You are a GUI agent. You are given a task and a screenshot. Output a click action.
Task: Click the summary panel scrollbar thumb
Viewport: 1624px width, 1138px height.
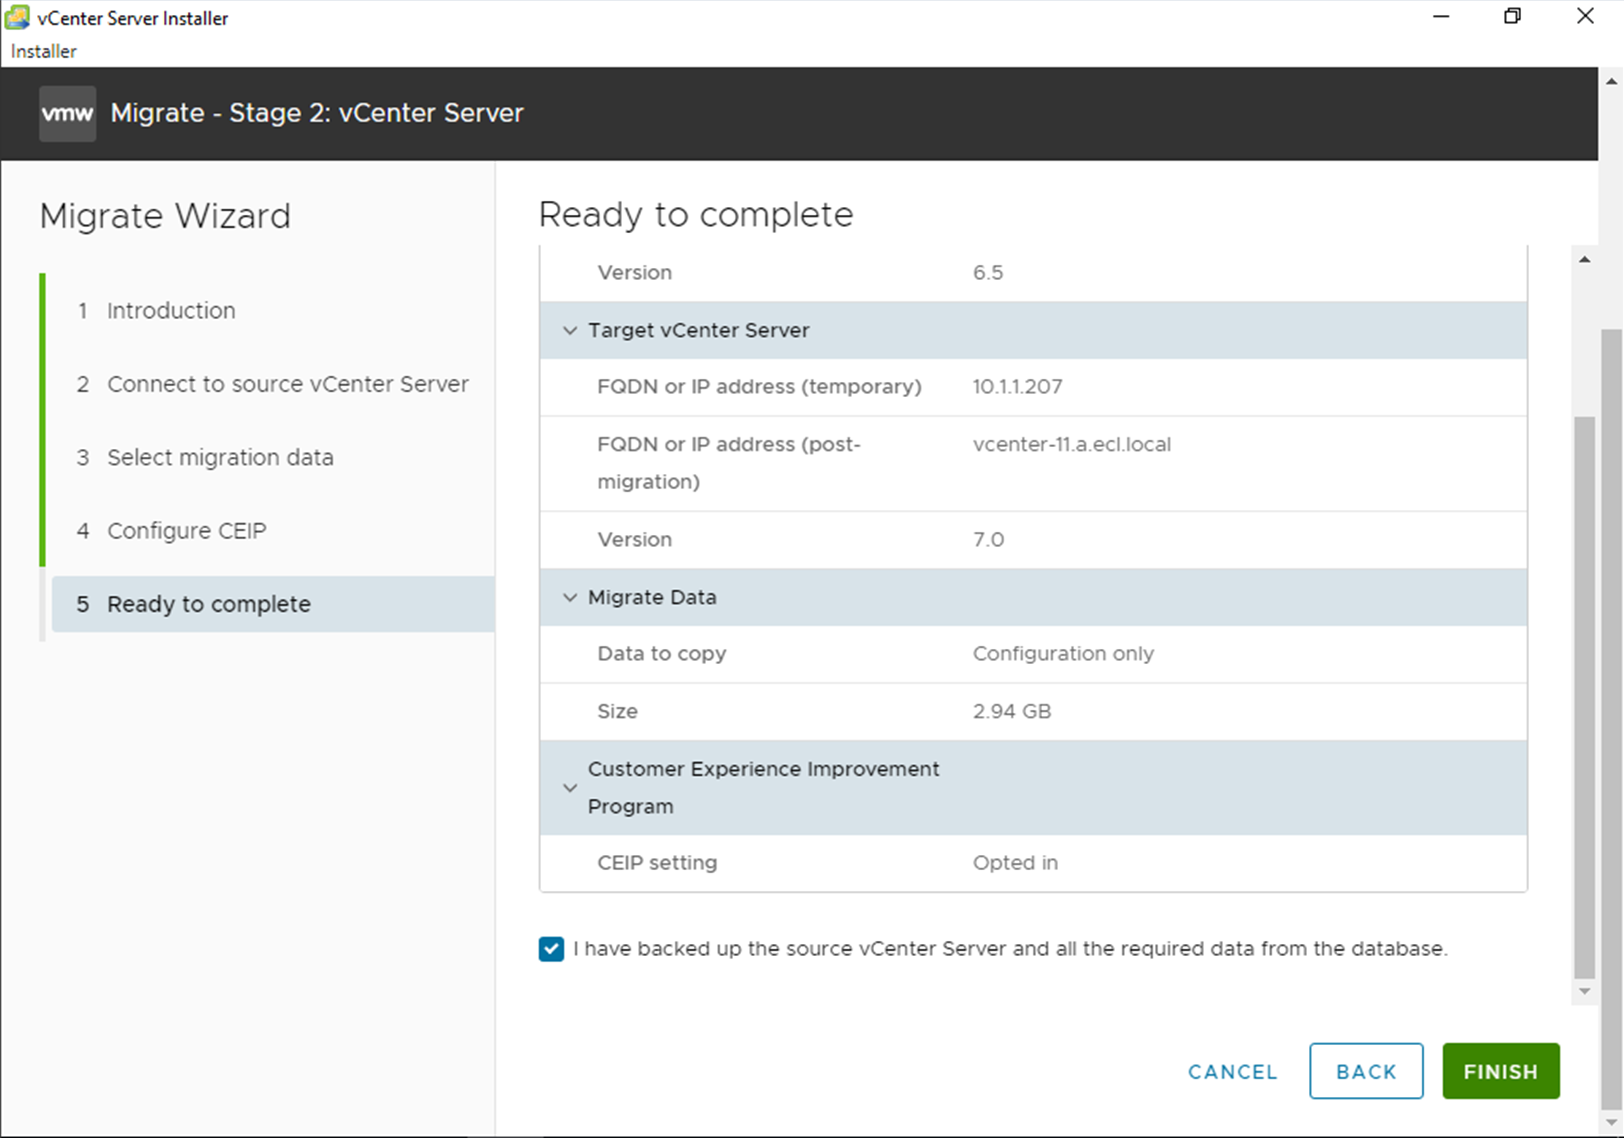pyautogui.click(x=1584, y=697)
